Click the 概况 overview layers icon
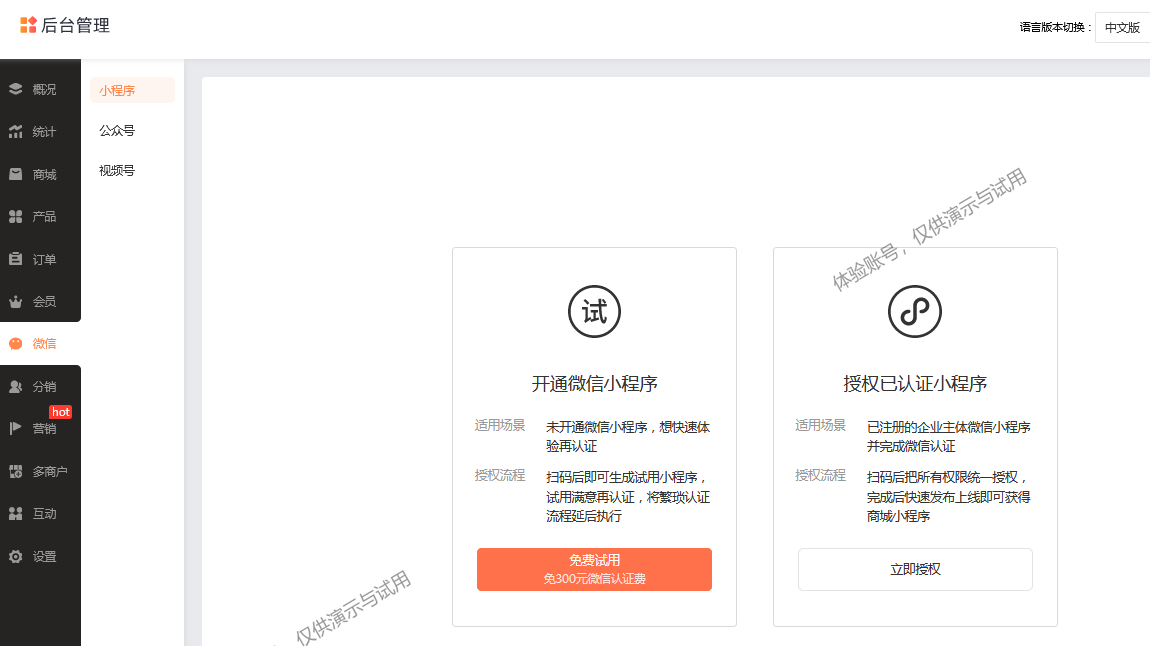Screen dimensions: 1150x646 tap(15, 89)
